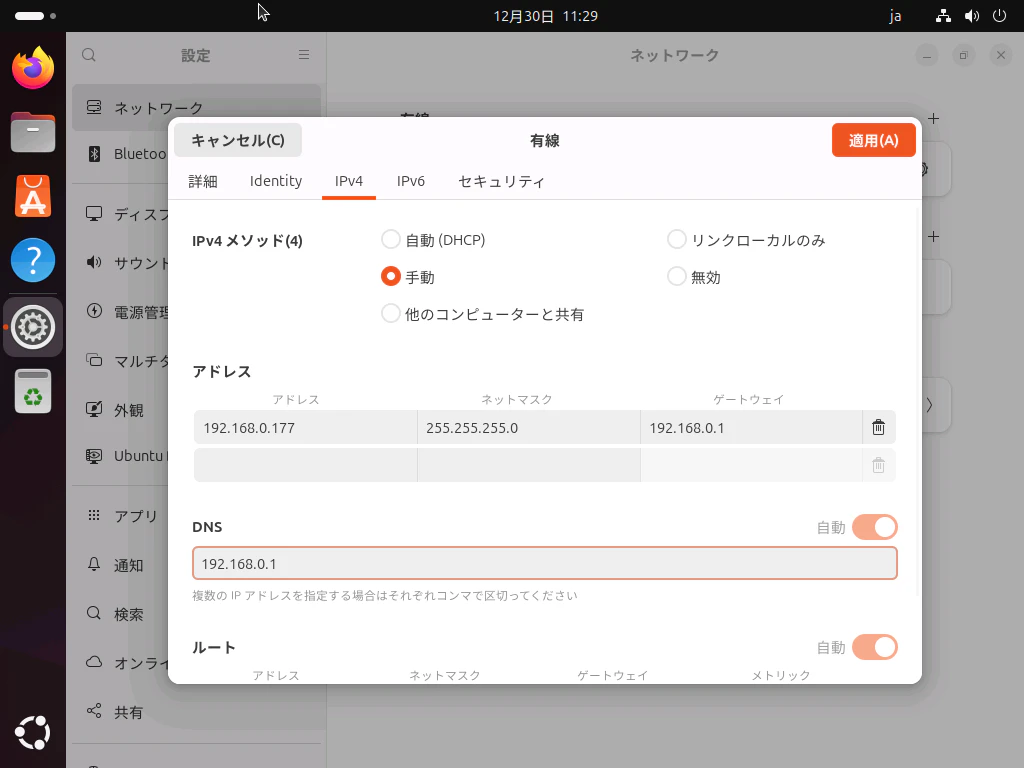Screen dimensions: 1024x768
Task: Open 外観 settings in the sidebar
Action: [x=128, y=410]
